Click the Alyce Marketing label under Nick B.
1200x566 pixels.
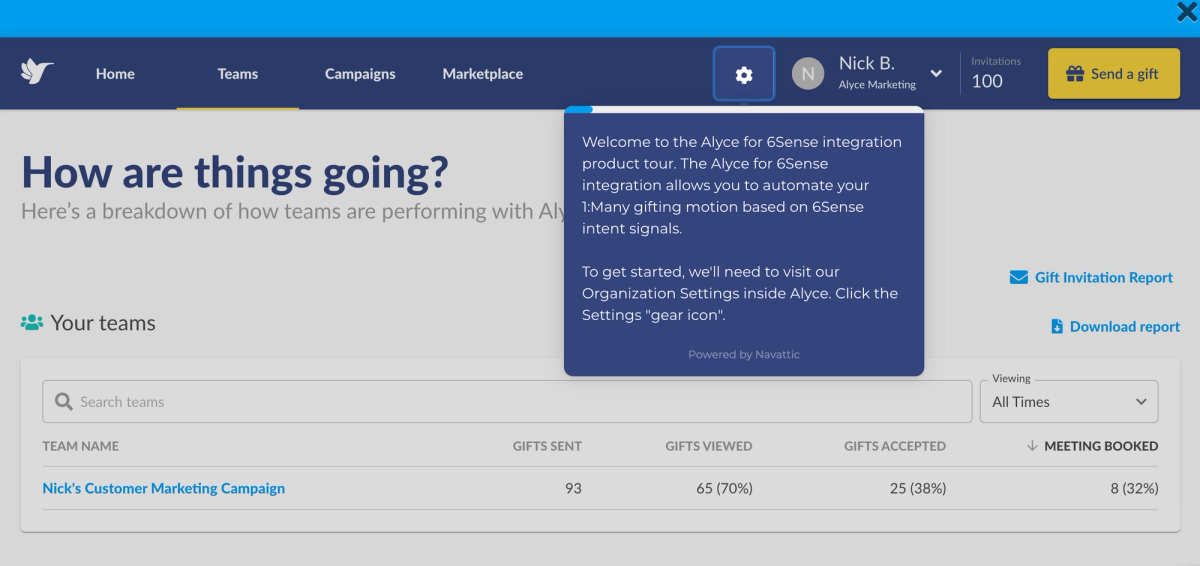[877, 85]
